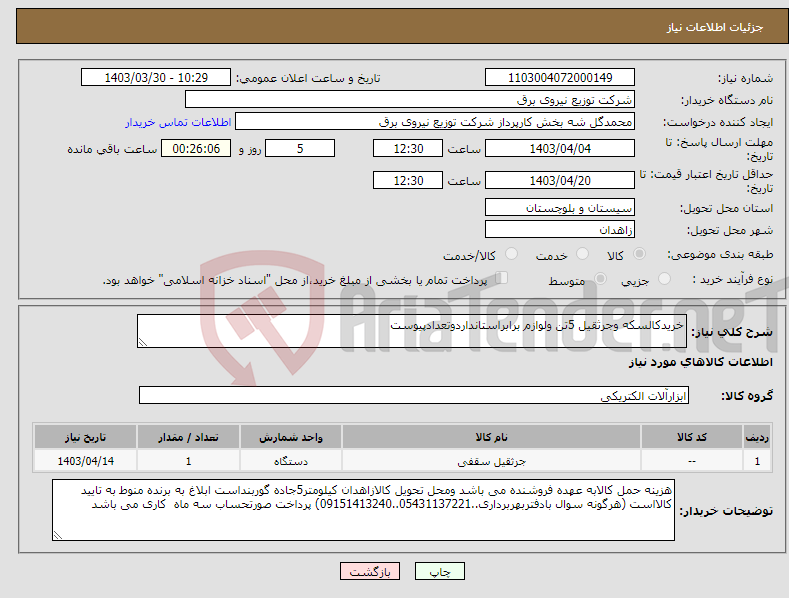789x598 pixels.
Task: Select the کالا/خدمت radio button
Action: pyautogui.click(x=511, y=254)
